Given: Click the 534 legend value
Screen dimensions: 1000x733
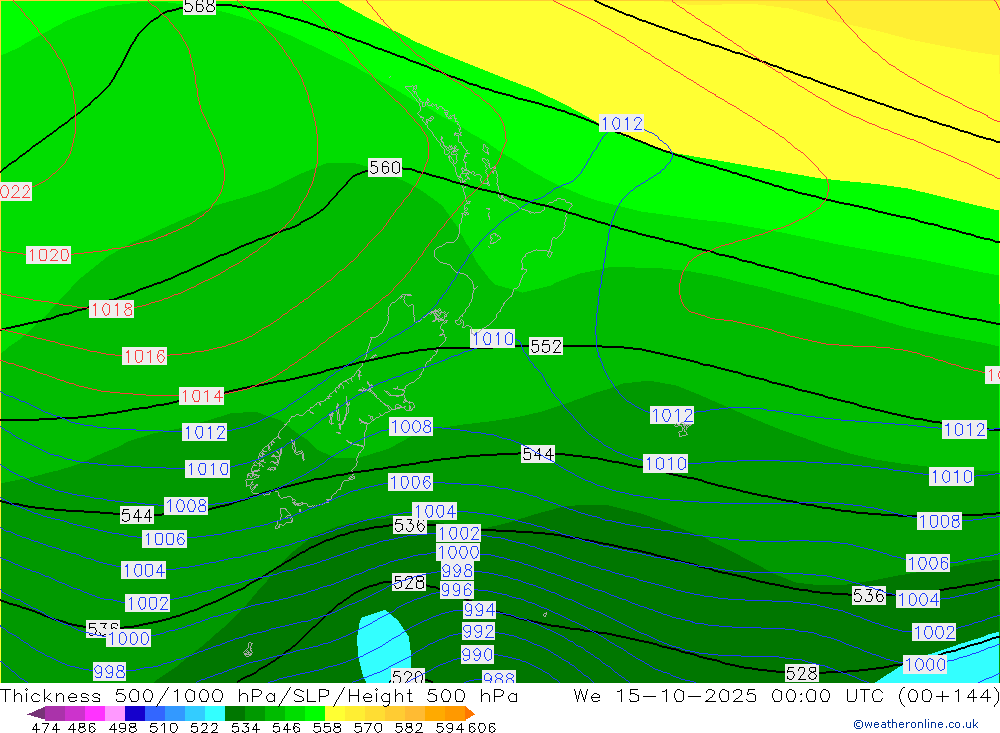Looking at the screenshot, I should pos(246,727).
